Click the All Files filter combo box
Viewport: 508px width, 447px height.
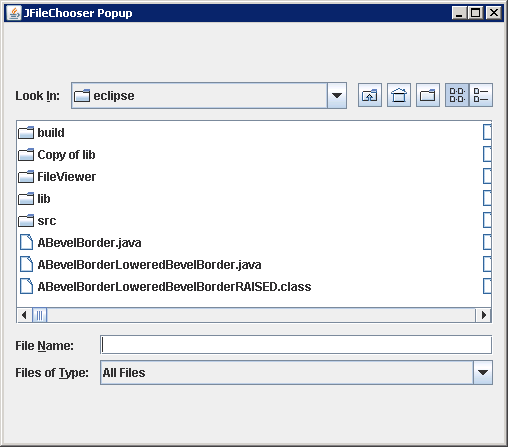click(x=296, y=372)
